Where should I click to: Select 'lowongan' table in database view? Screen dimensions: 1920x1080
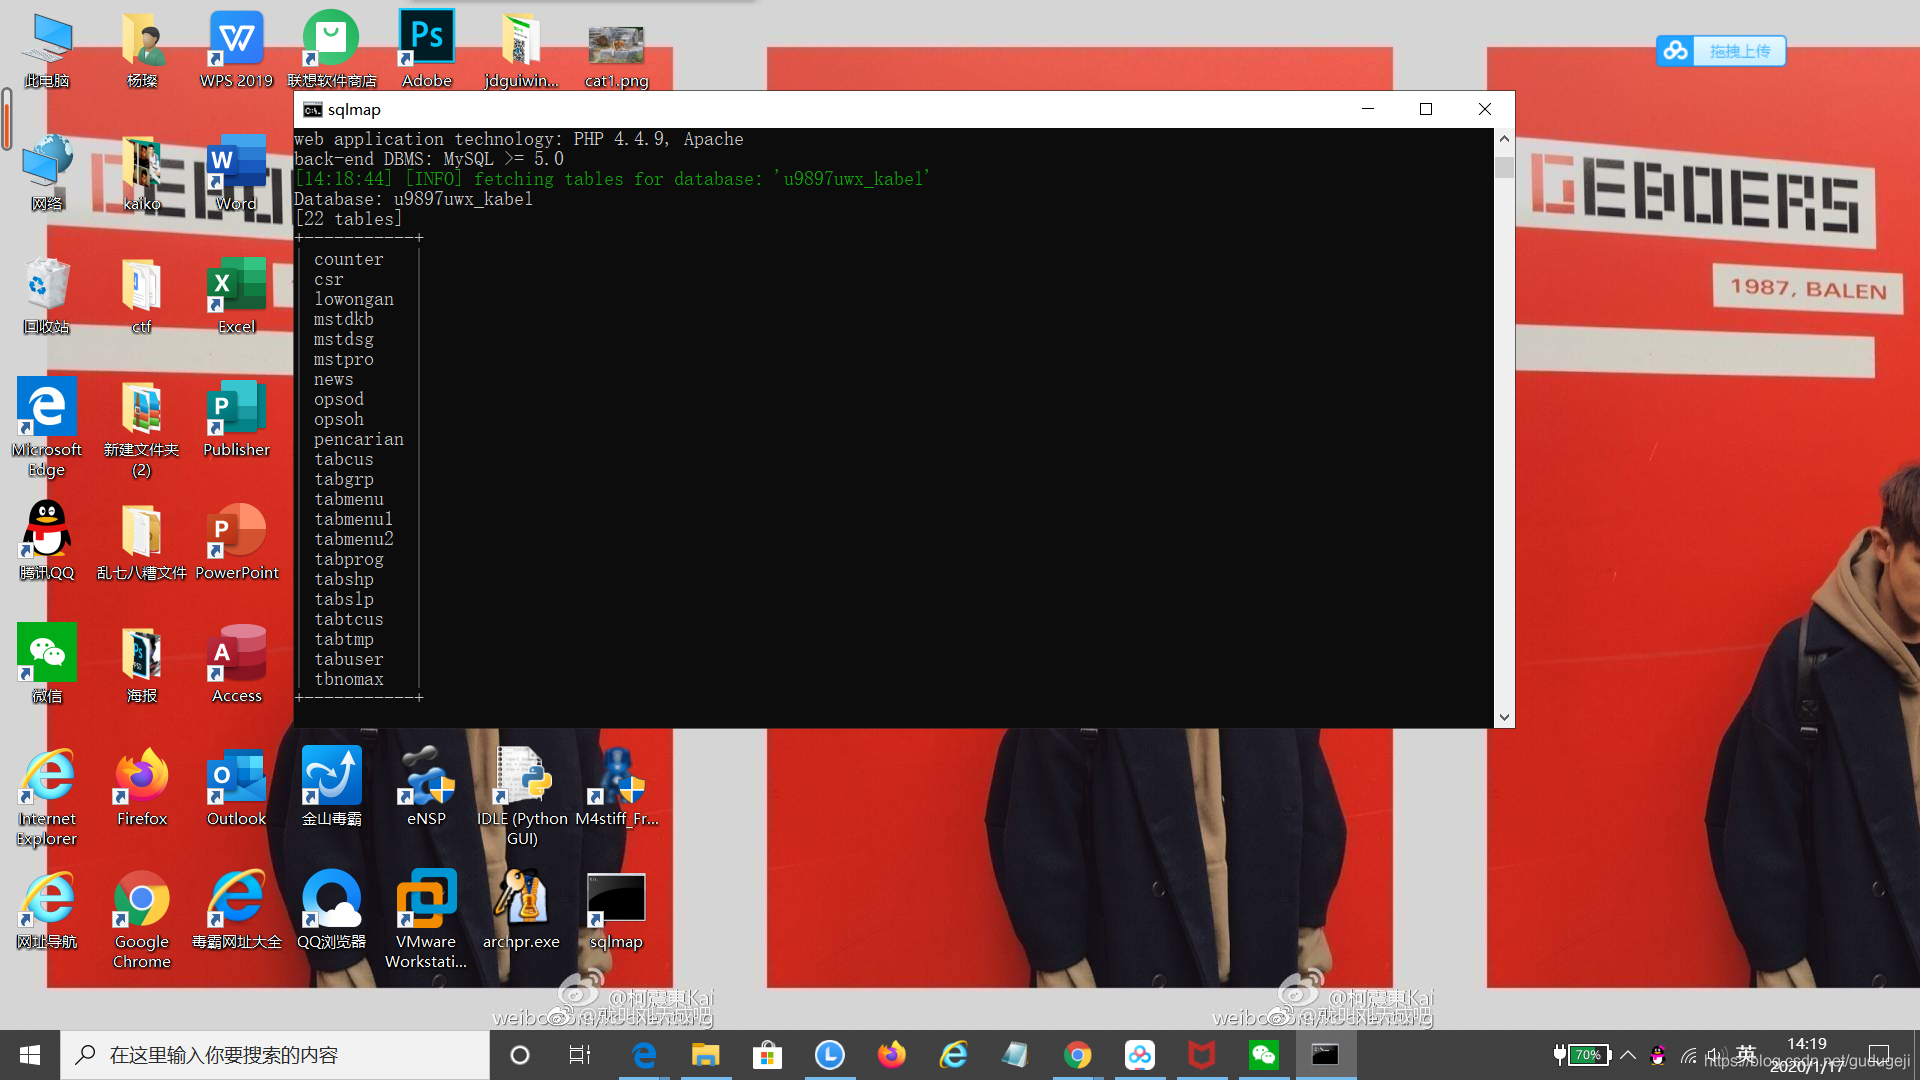coord(353,299)
